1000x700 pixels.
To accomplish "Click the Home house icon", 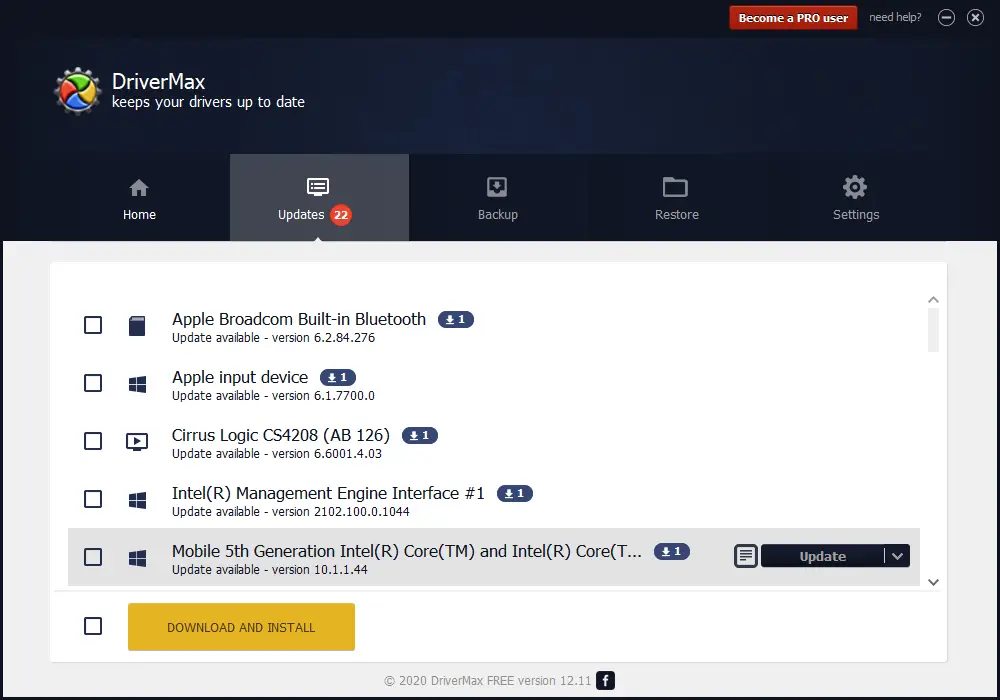I will (139, 187).
